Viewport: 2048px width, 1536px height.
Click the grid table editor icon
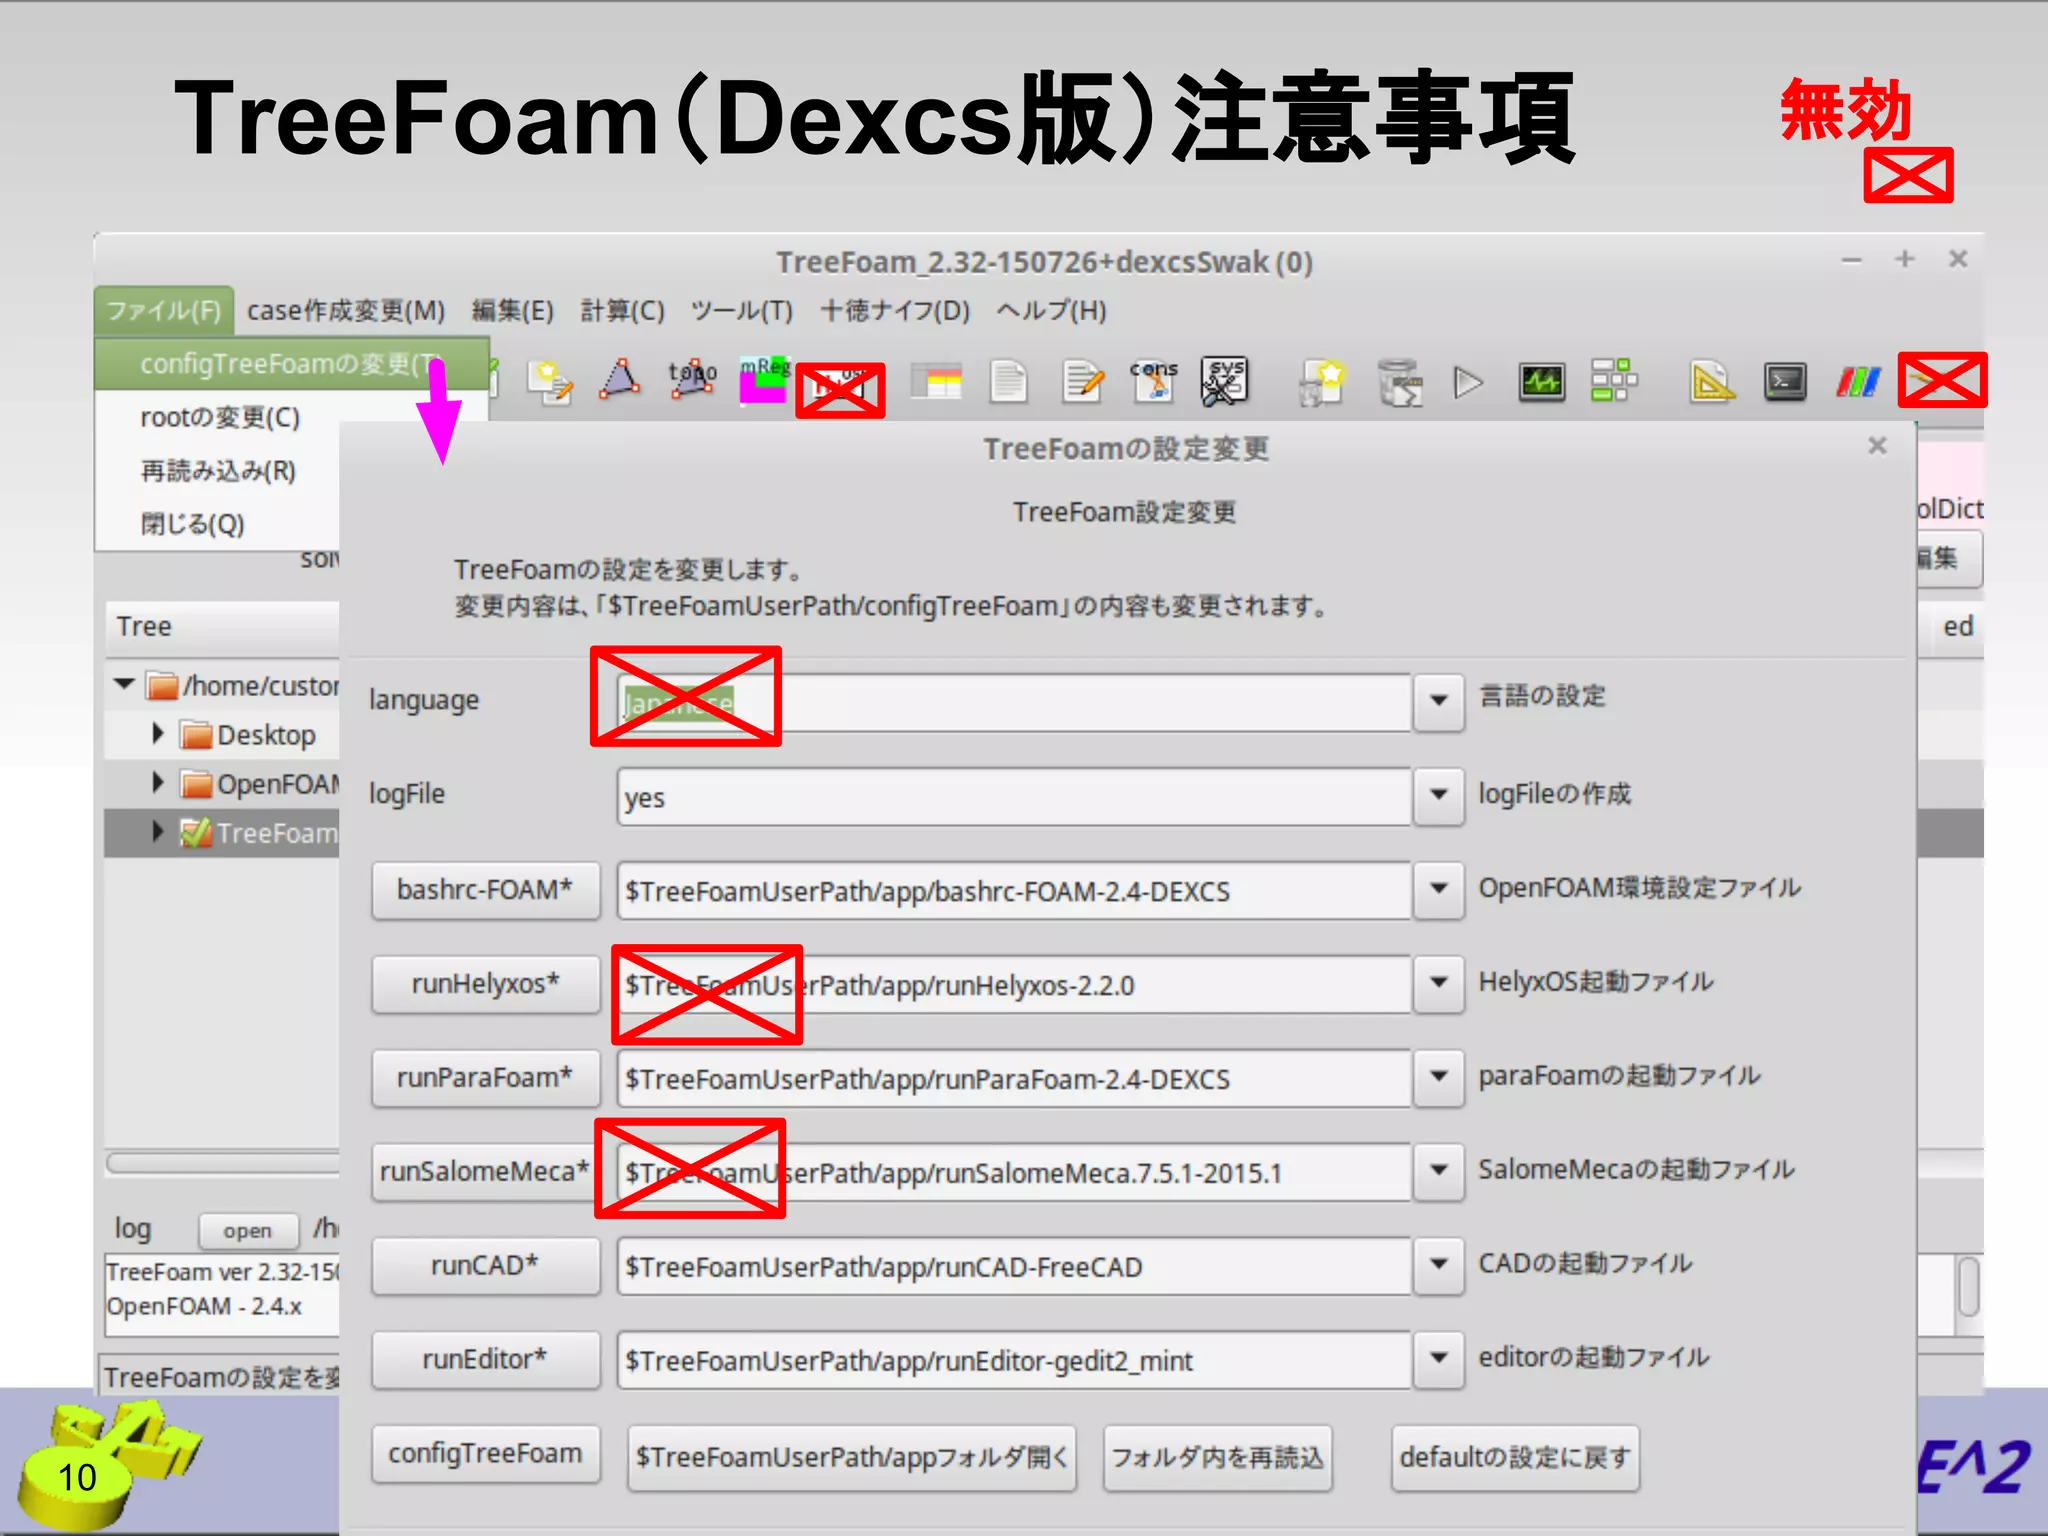(936, 382)
